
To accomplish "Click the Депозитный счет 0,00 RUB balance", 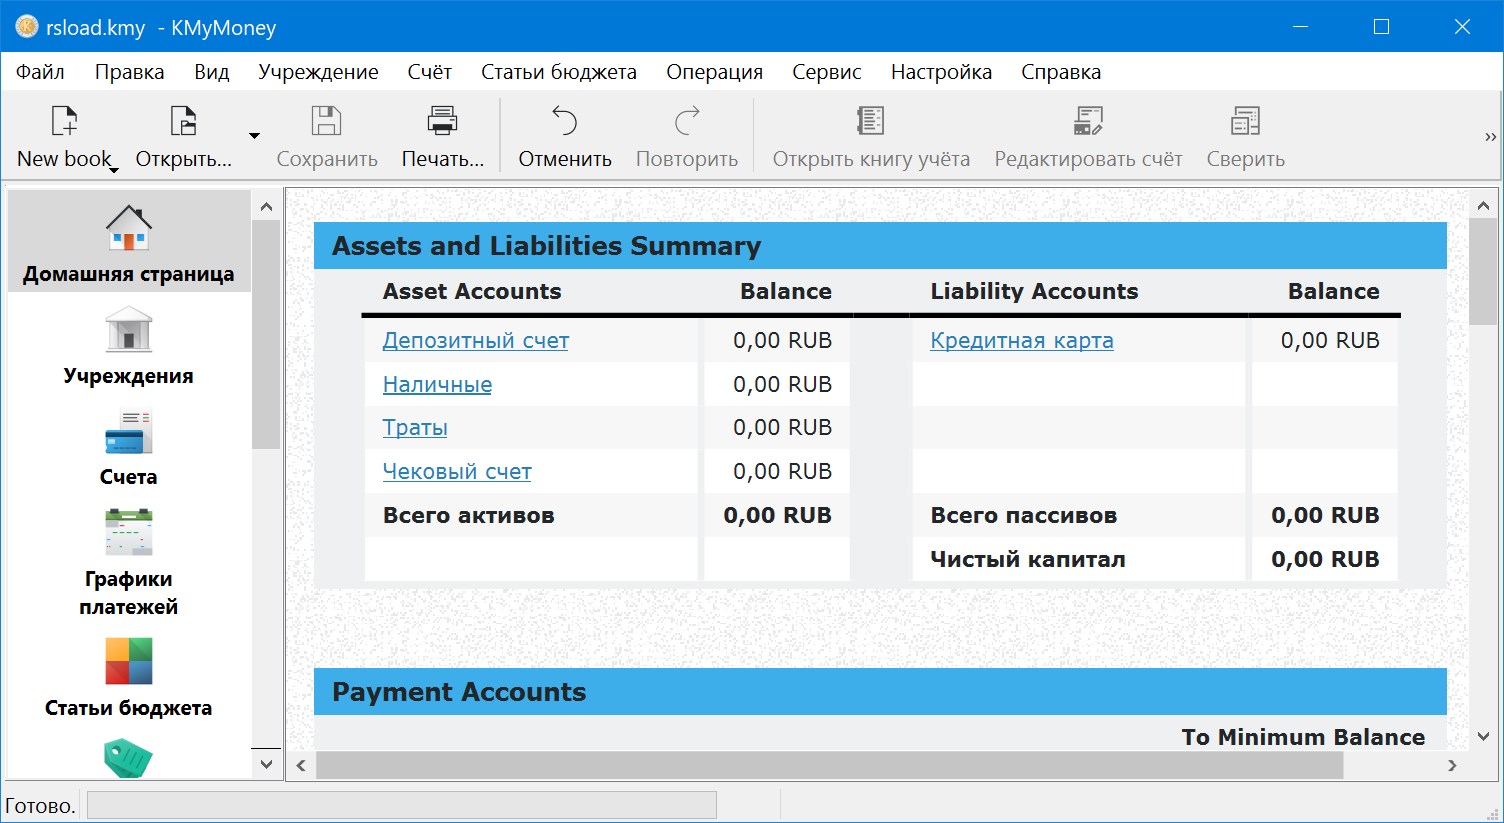I will (x=782, y=341).
